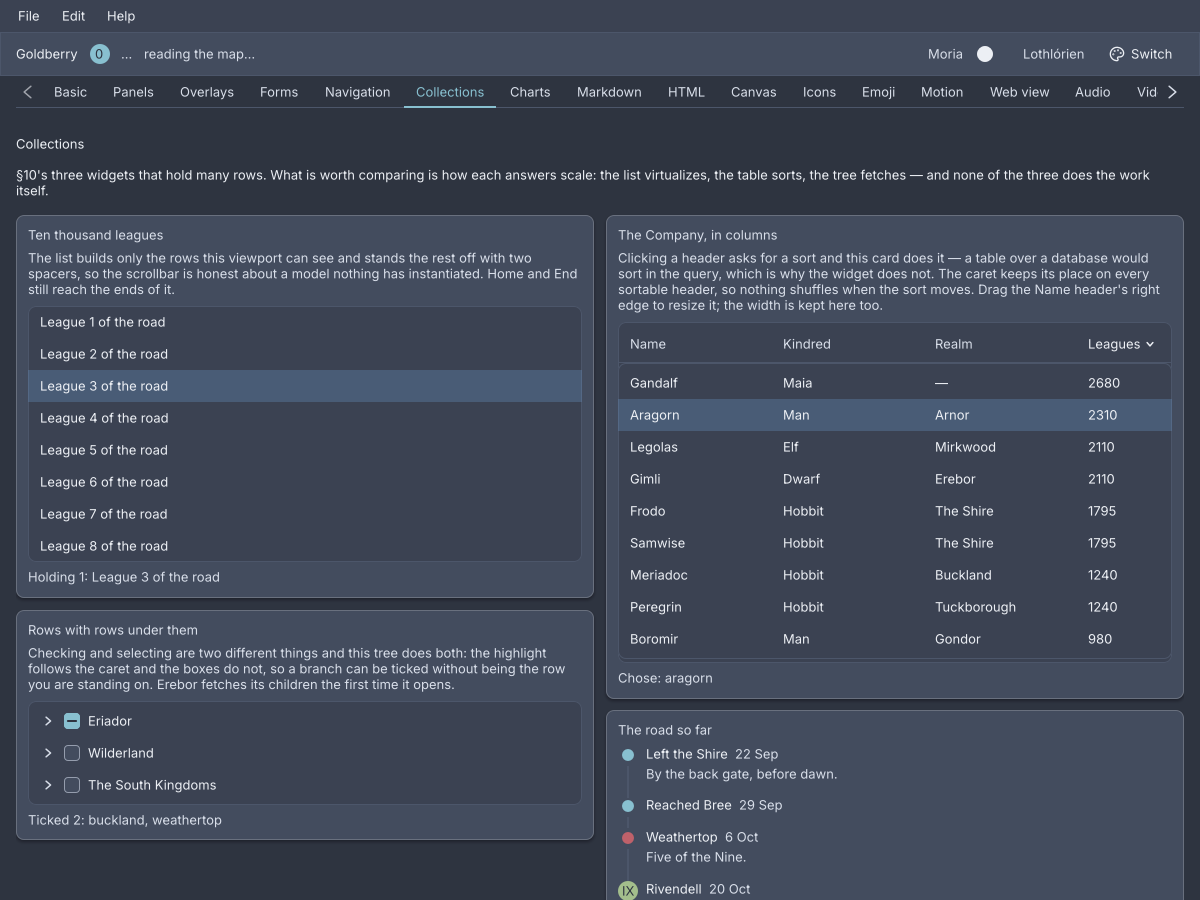Screen dimensions: 1200x900
Task: Click the Lothlórien label
Action: coord(1053,54)
